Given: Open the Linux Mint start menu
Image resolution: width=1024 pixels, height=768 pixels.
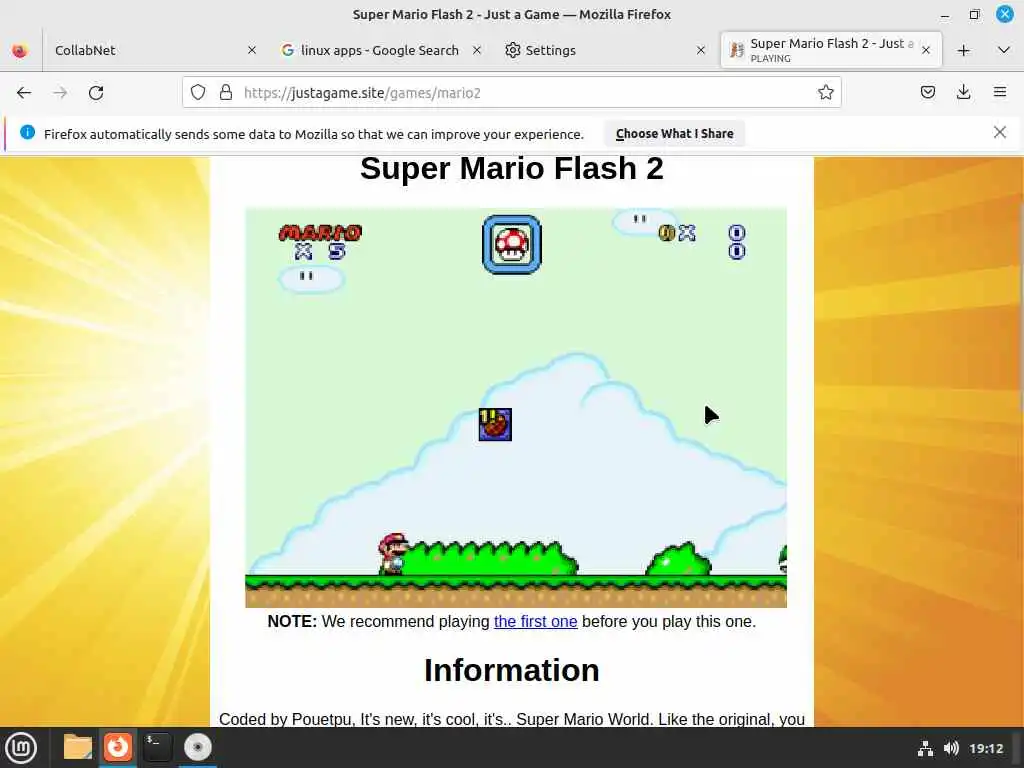Looking at the screenshot, I should click(x=21, y=748).
